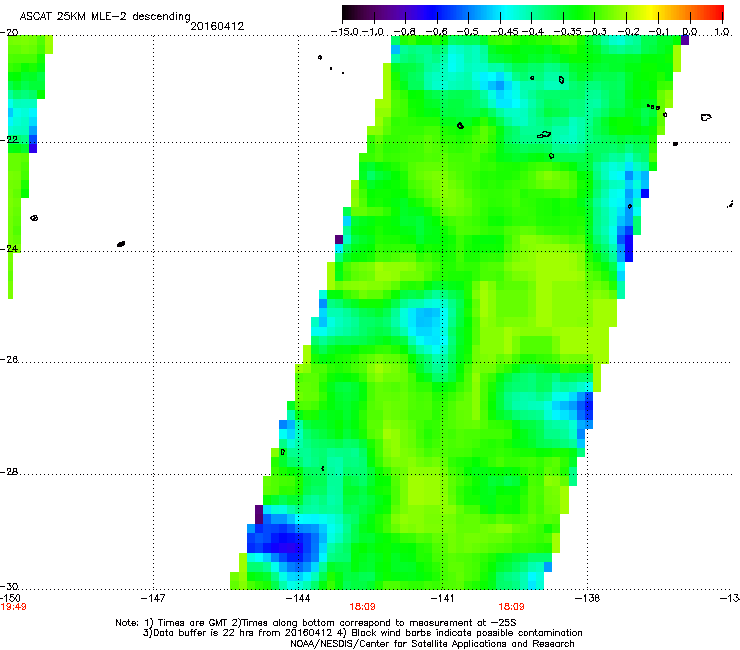
Task: Click the red '18:09' time between -144 and -141
Action: (362, 607)
